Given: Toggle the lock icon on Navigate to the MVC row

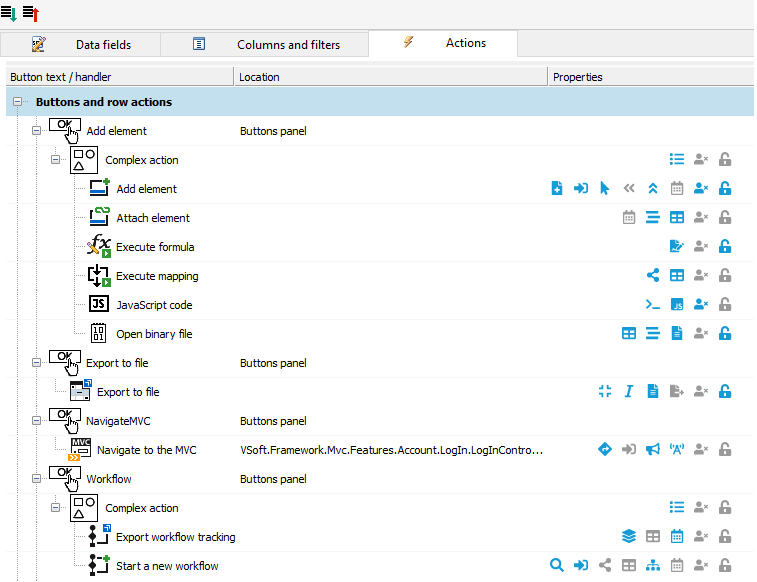Looking at the screenshot, I should coord(725,449).
